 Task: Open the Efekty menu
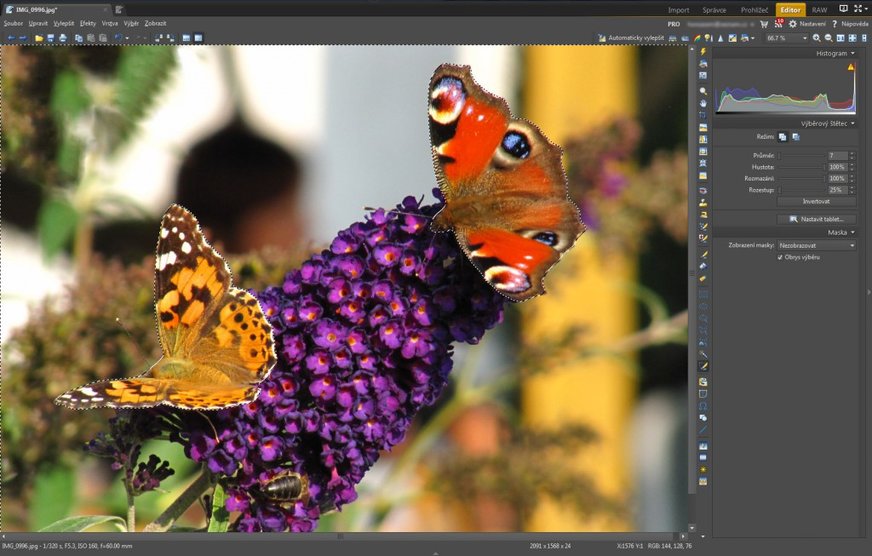click(x=88, y=23)
